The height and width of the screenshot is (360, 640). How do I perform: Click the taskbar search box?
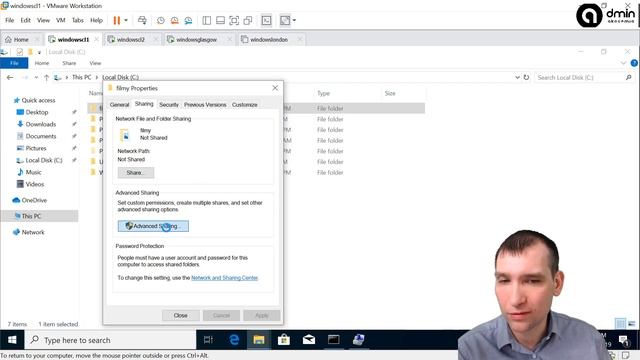tap(110, 340)
